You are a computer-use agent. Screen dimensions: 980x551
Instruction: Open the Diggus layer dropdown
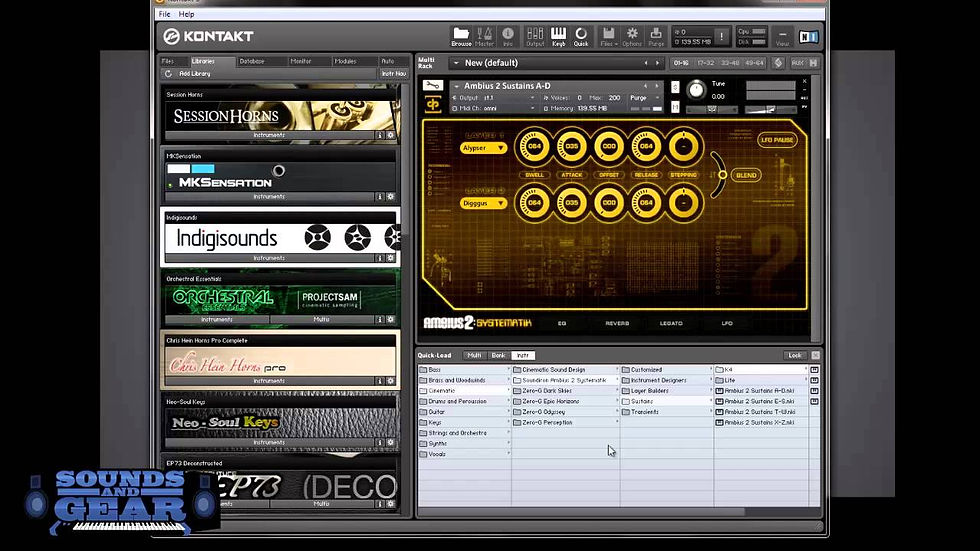pos(483,203)
